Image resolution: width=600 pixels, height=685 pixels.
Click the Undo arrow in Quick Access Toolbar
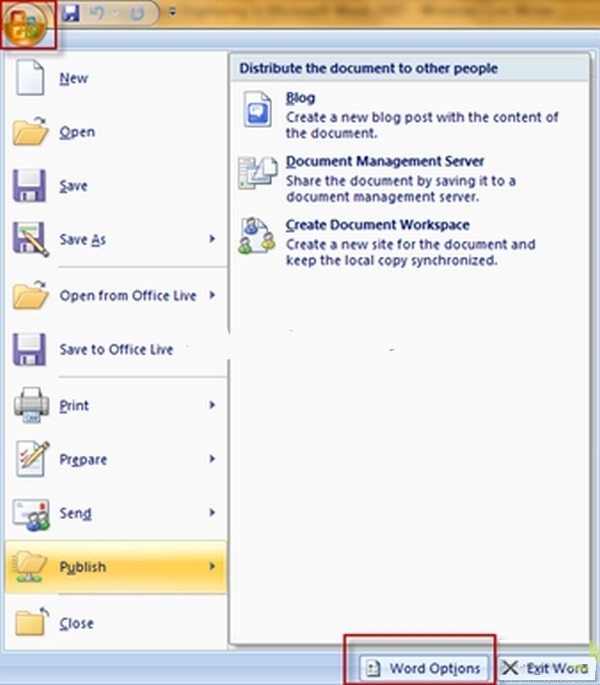click(x=99, y=14)
